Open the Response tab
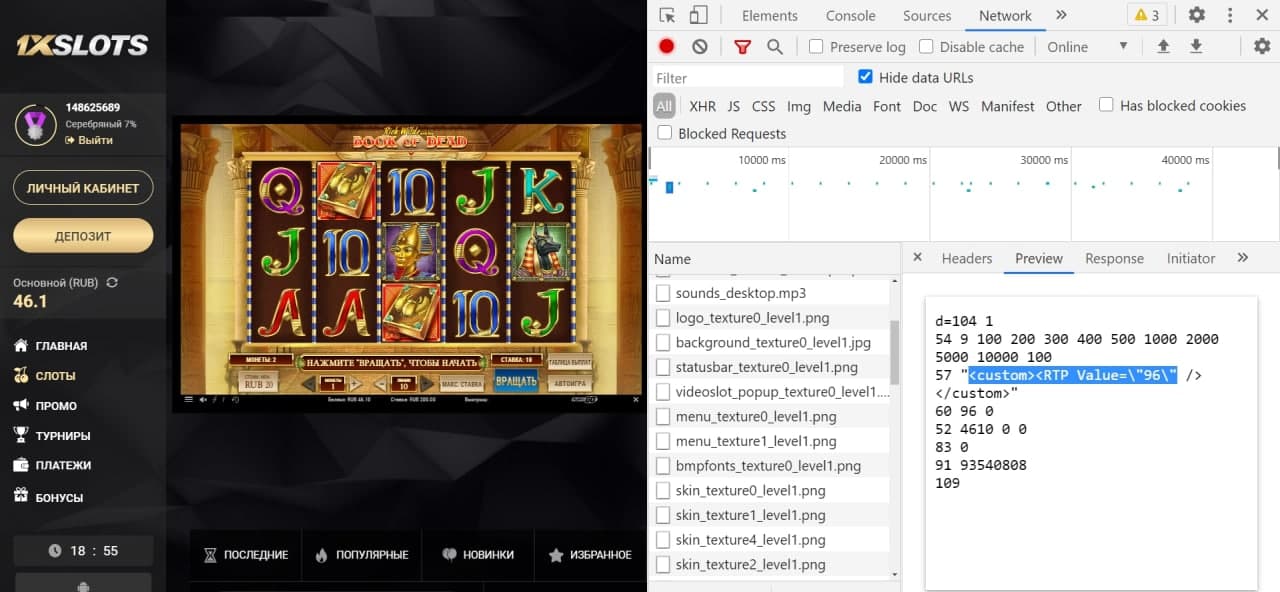 (x=1114, y=258)
